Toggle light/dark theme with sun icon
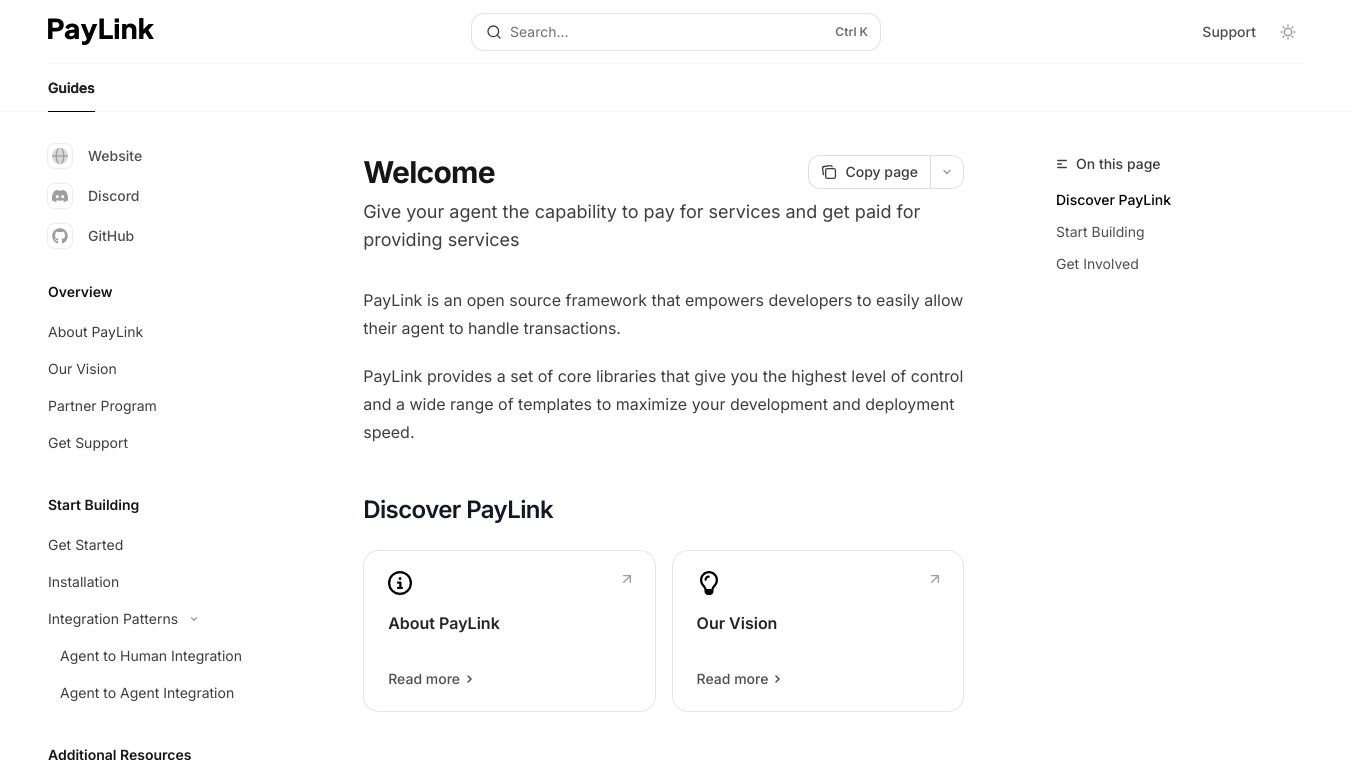The height and width of the screenshot is (760, 1352). coord(1288,32)
